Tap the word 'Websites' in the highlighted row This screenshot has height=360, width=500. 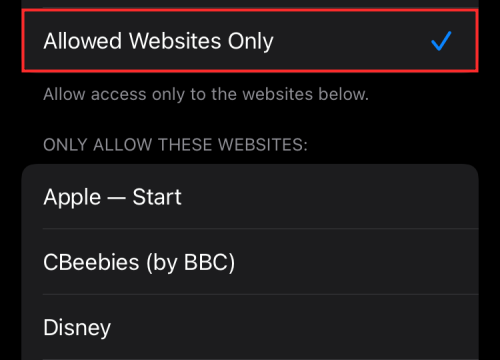(x=175, y=41)
